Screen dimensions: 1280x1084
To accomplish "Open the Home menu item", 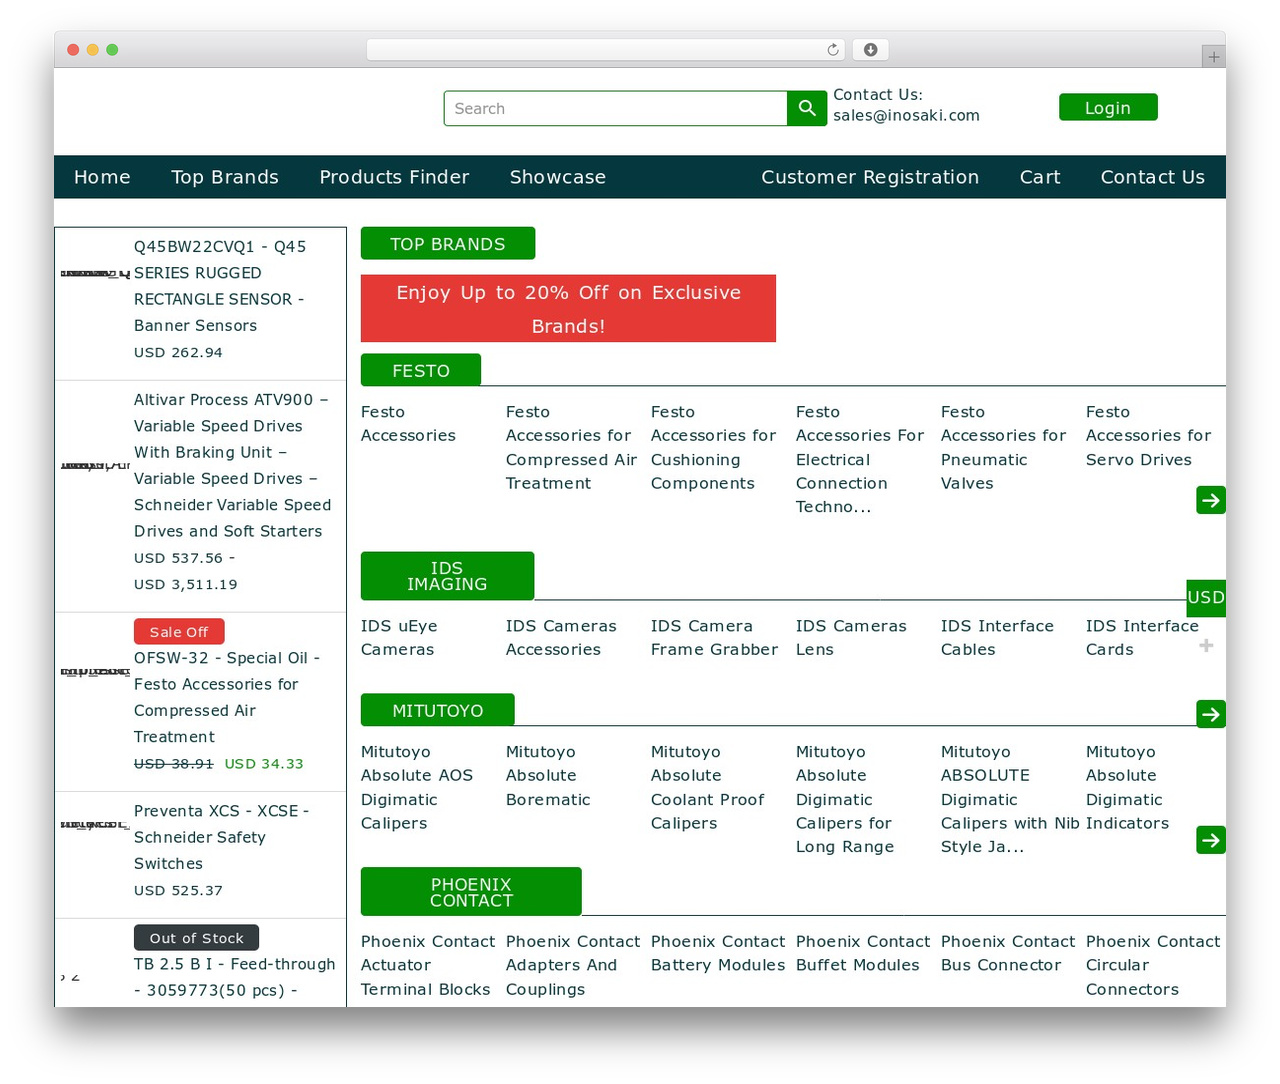I will [x=102, y=177].
